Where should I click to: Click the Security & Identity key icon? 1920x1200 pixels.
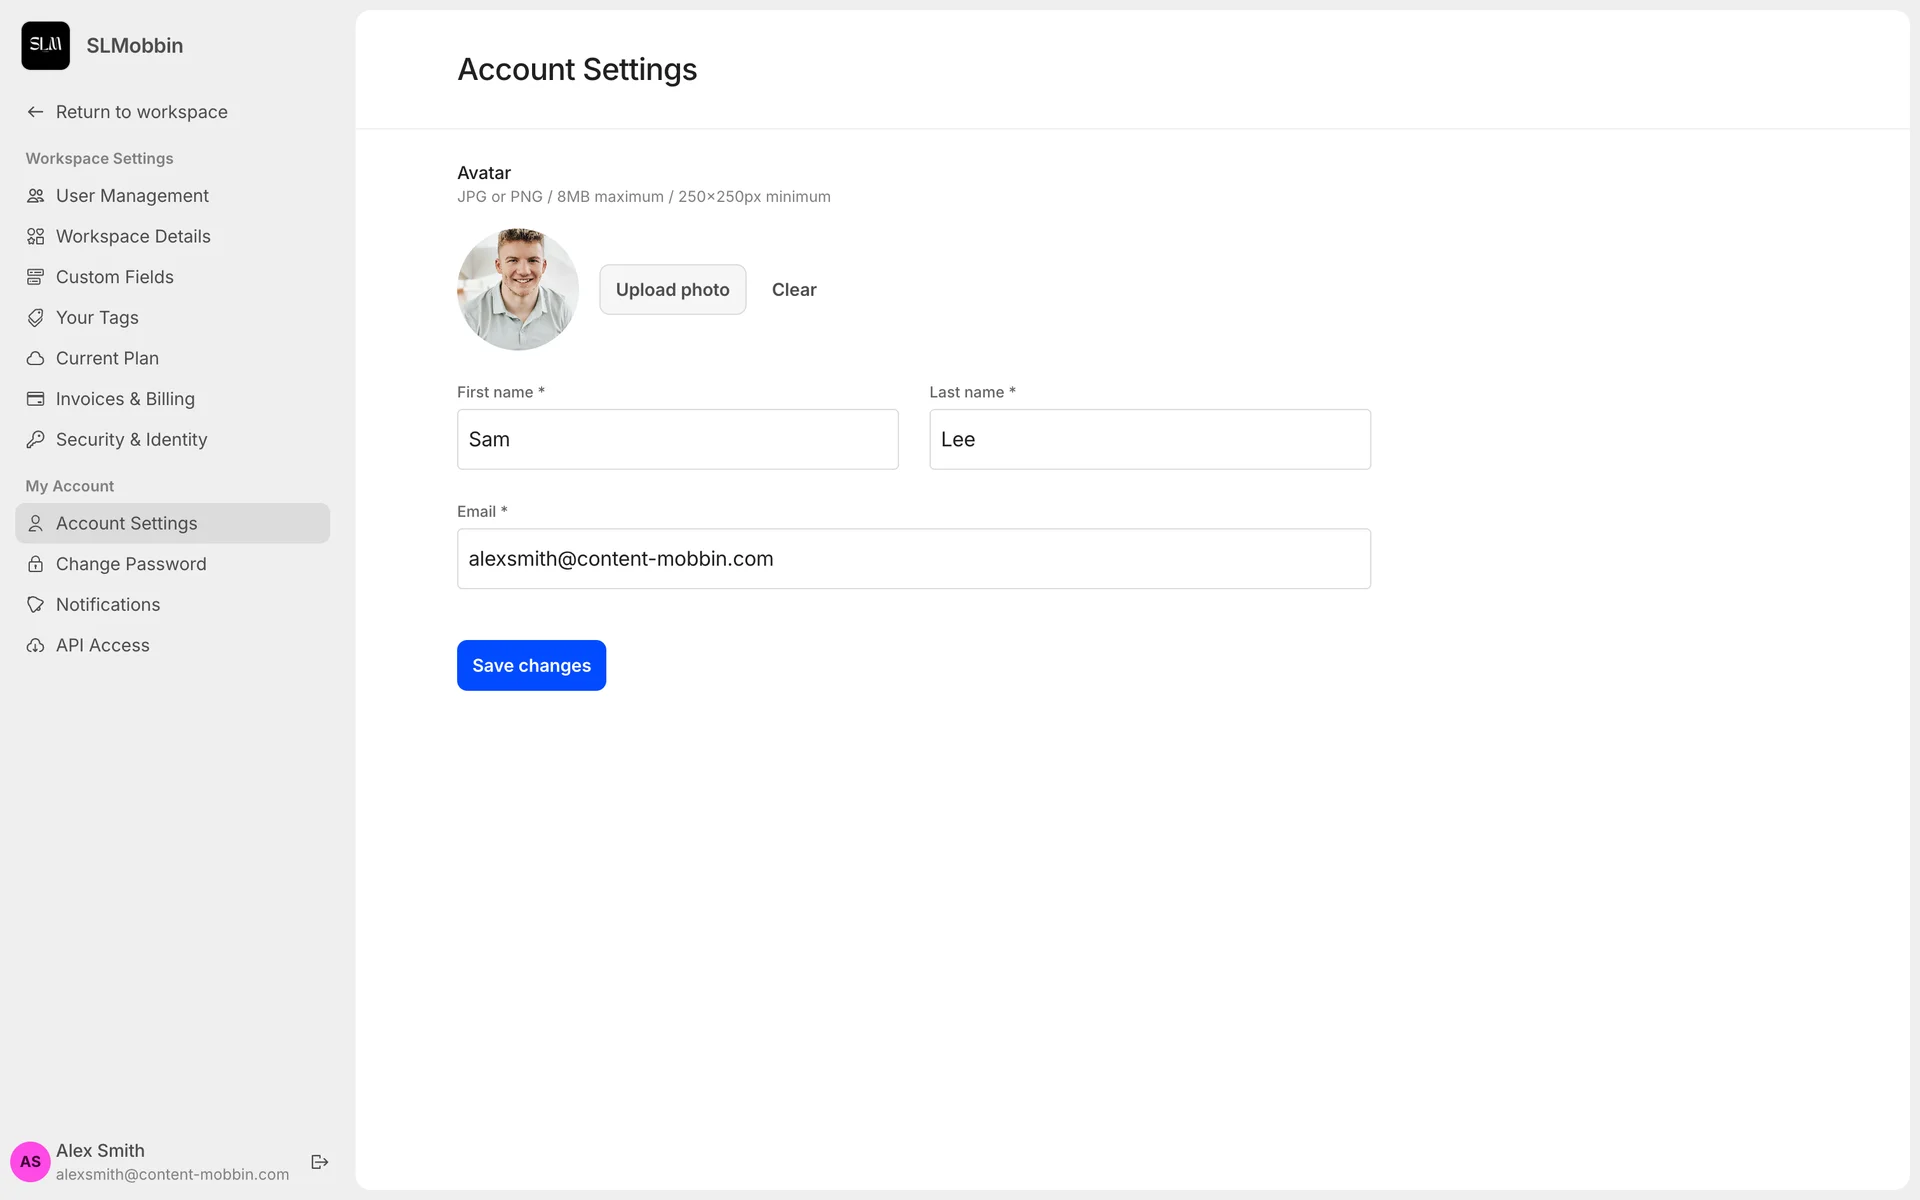tap(35, 440)
